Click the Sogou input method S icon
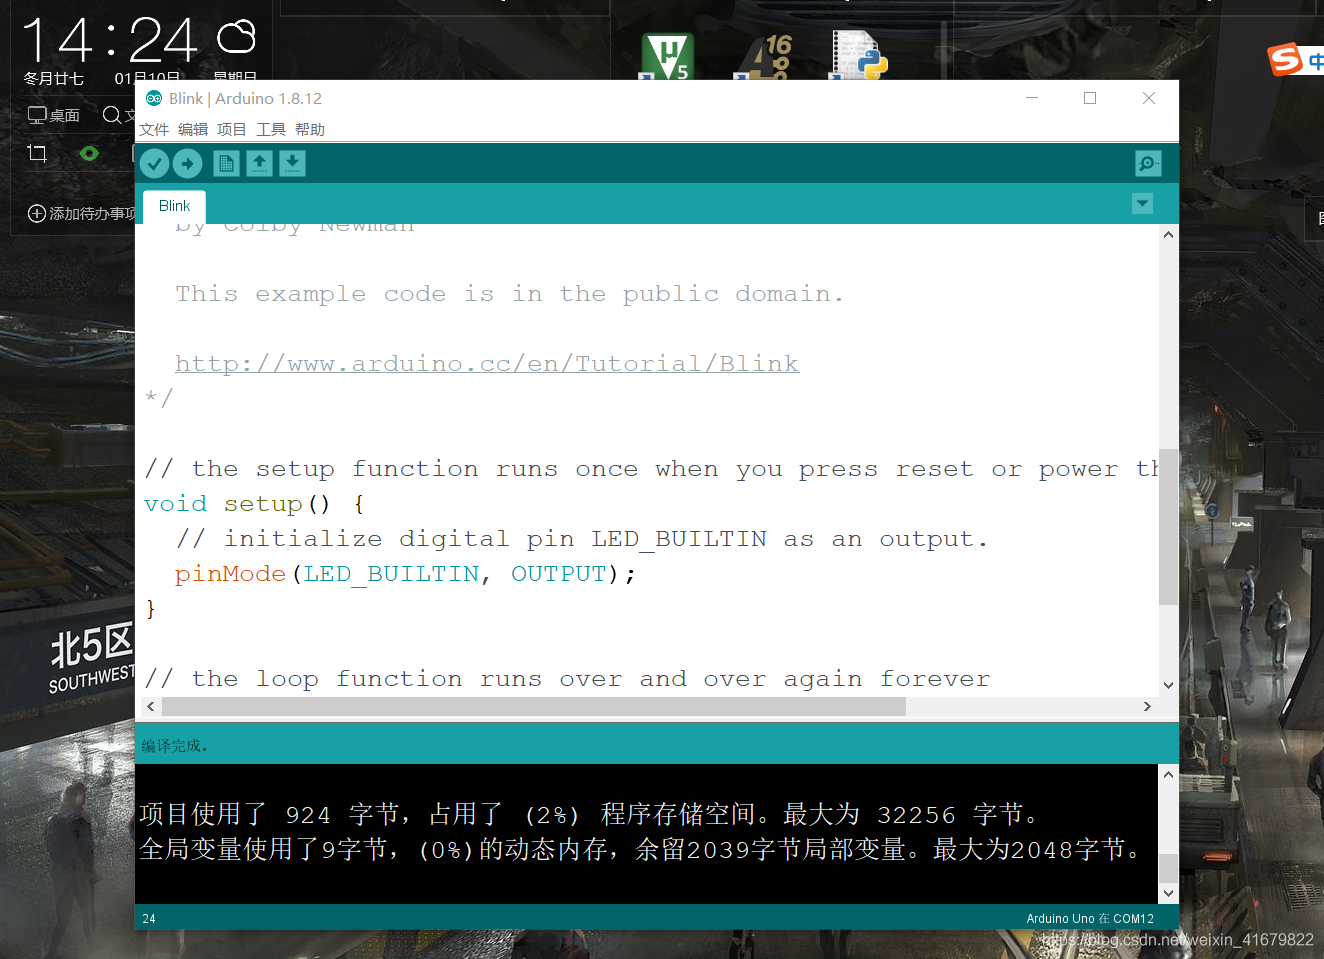The image size is (1324, 959). 1285,59
